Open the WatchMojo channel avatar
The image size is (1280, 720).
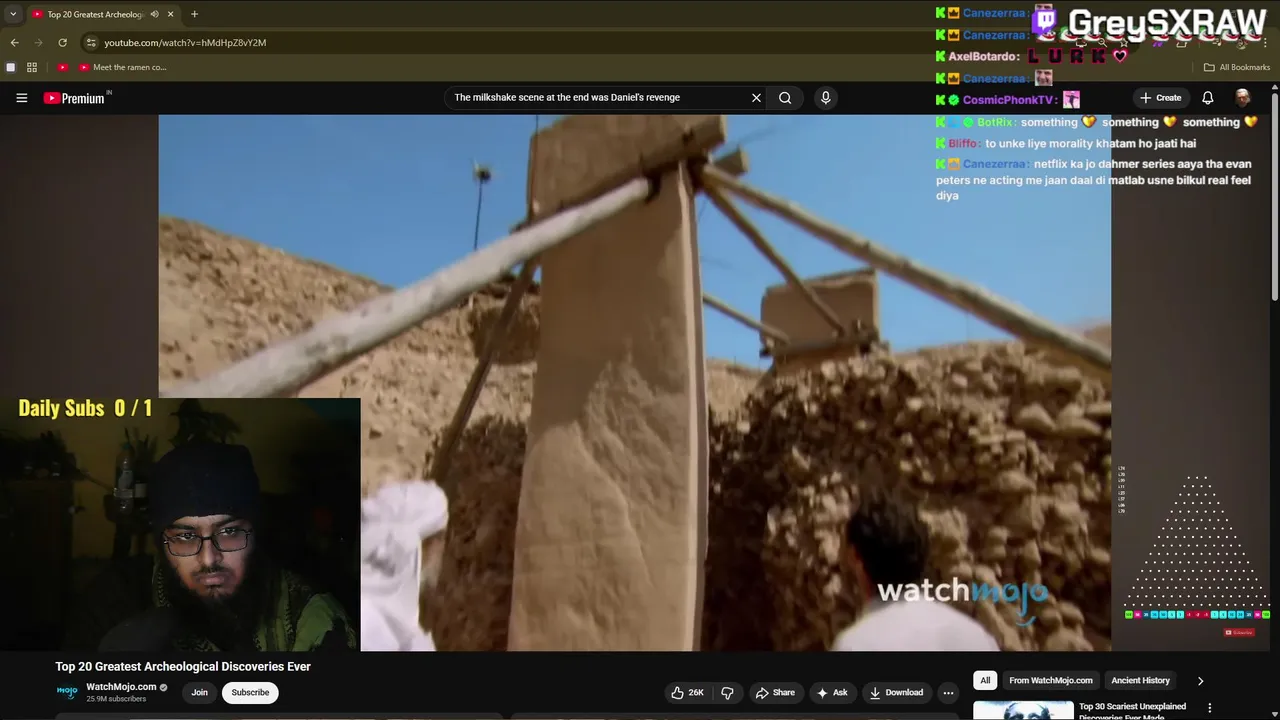(67, 691)
